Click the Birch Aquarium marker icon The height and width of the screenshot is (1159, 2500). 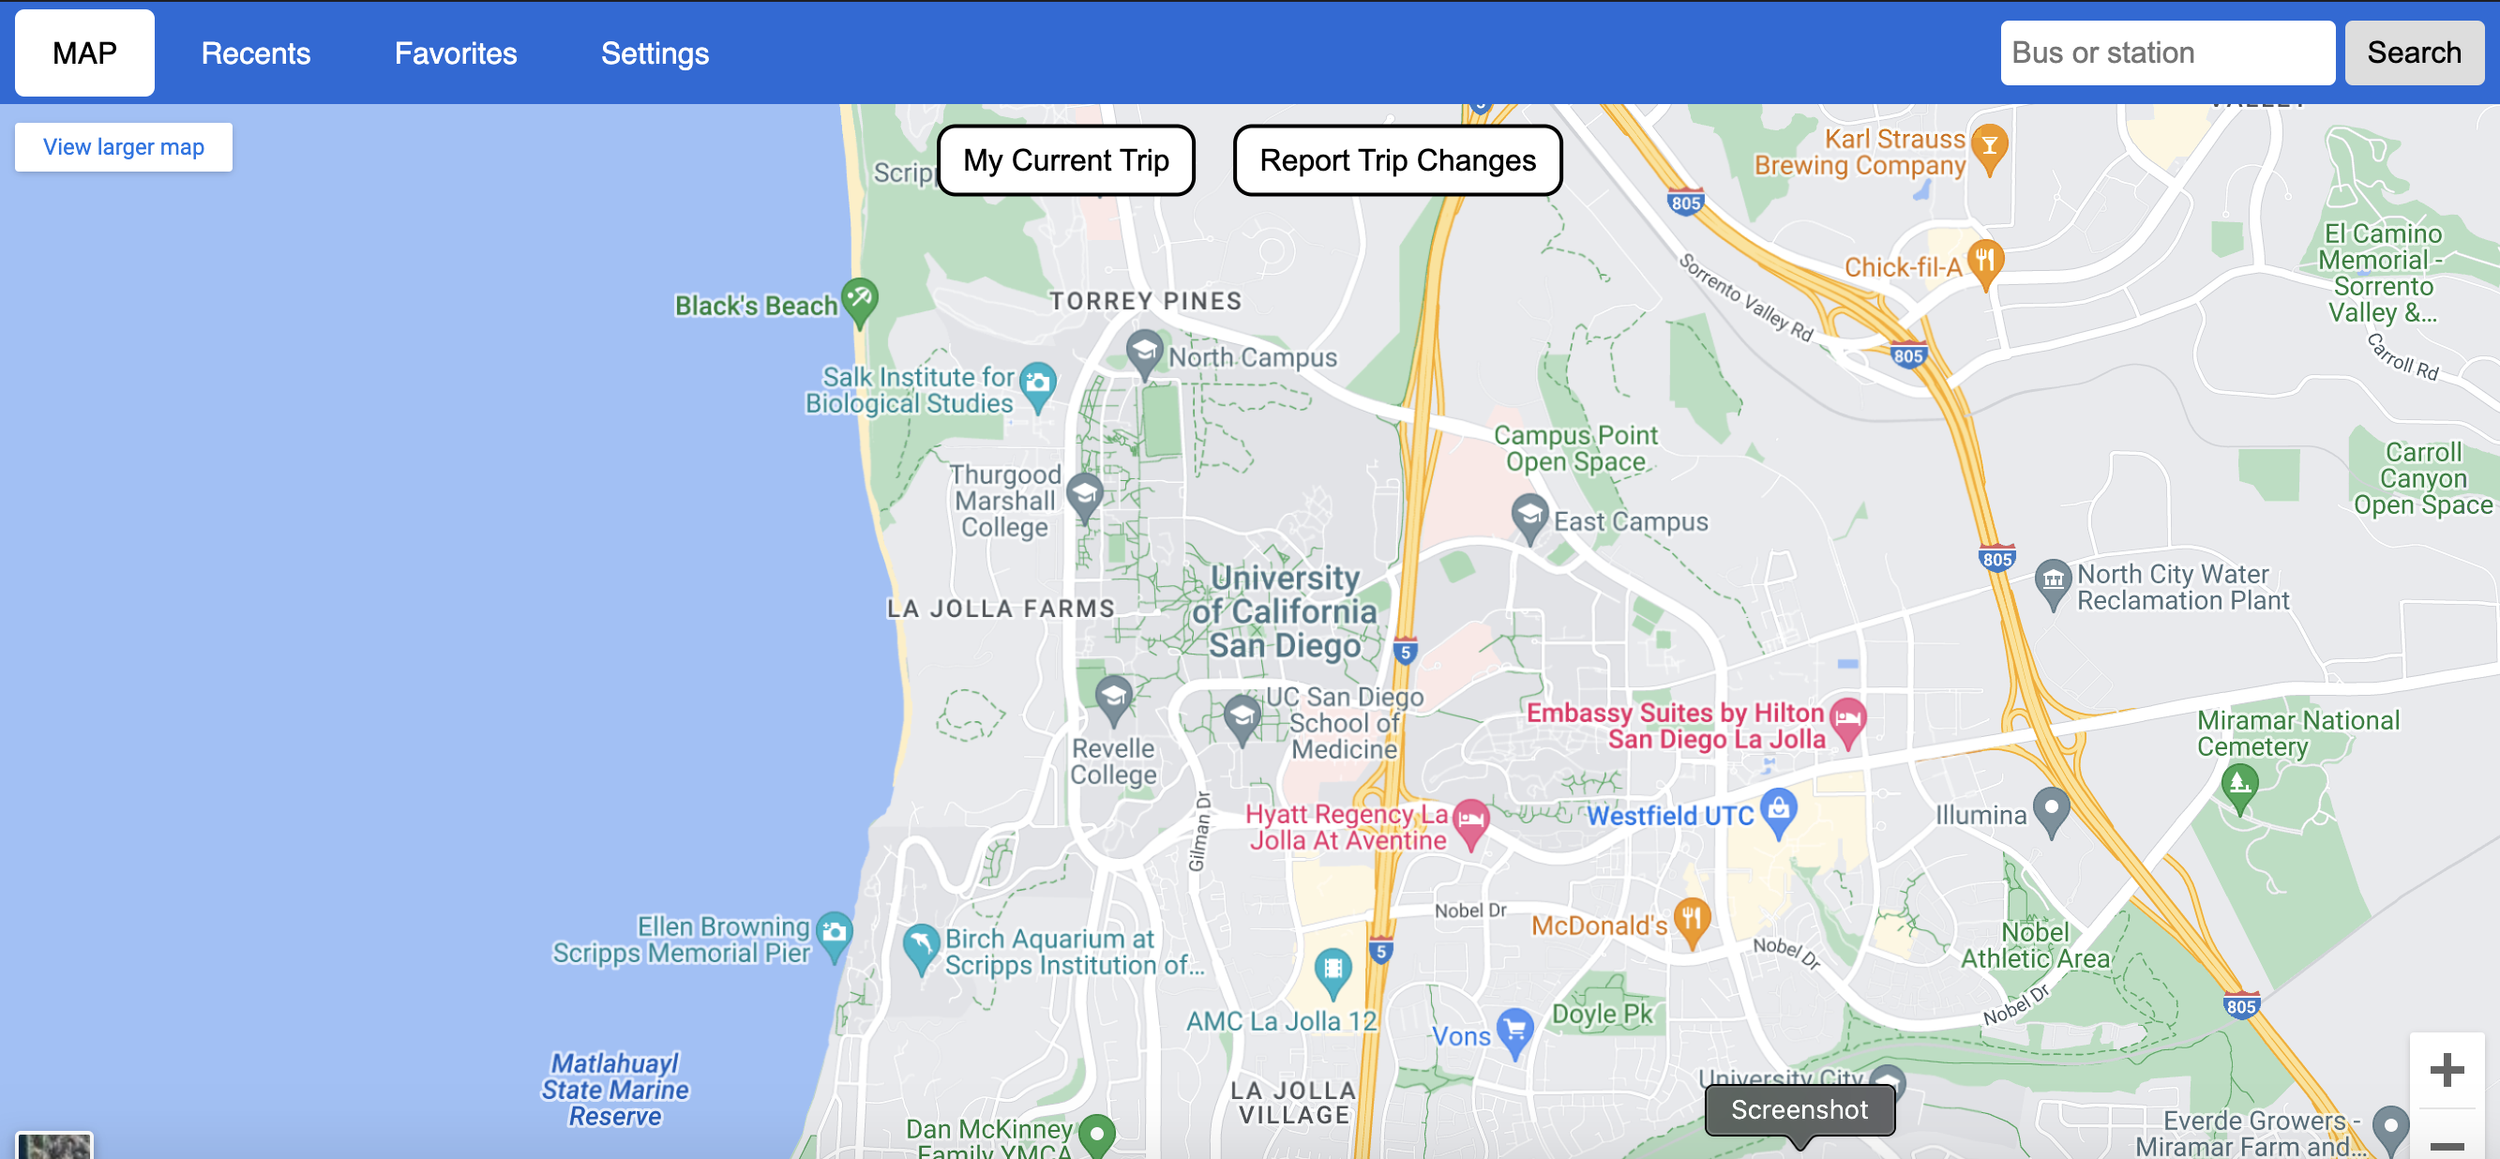coord(920,945)
